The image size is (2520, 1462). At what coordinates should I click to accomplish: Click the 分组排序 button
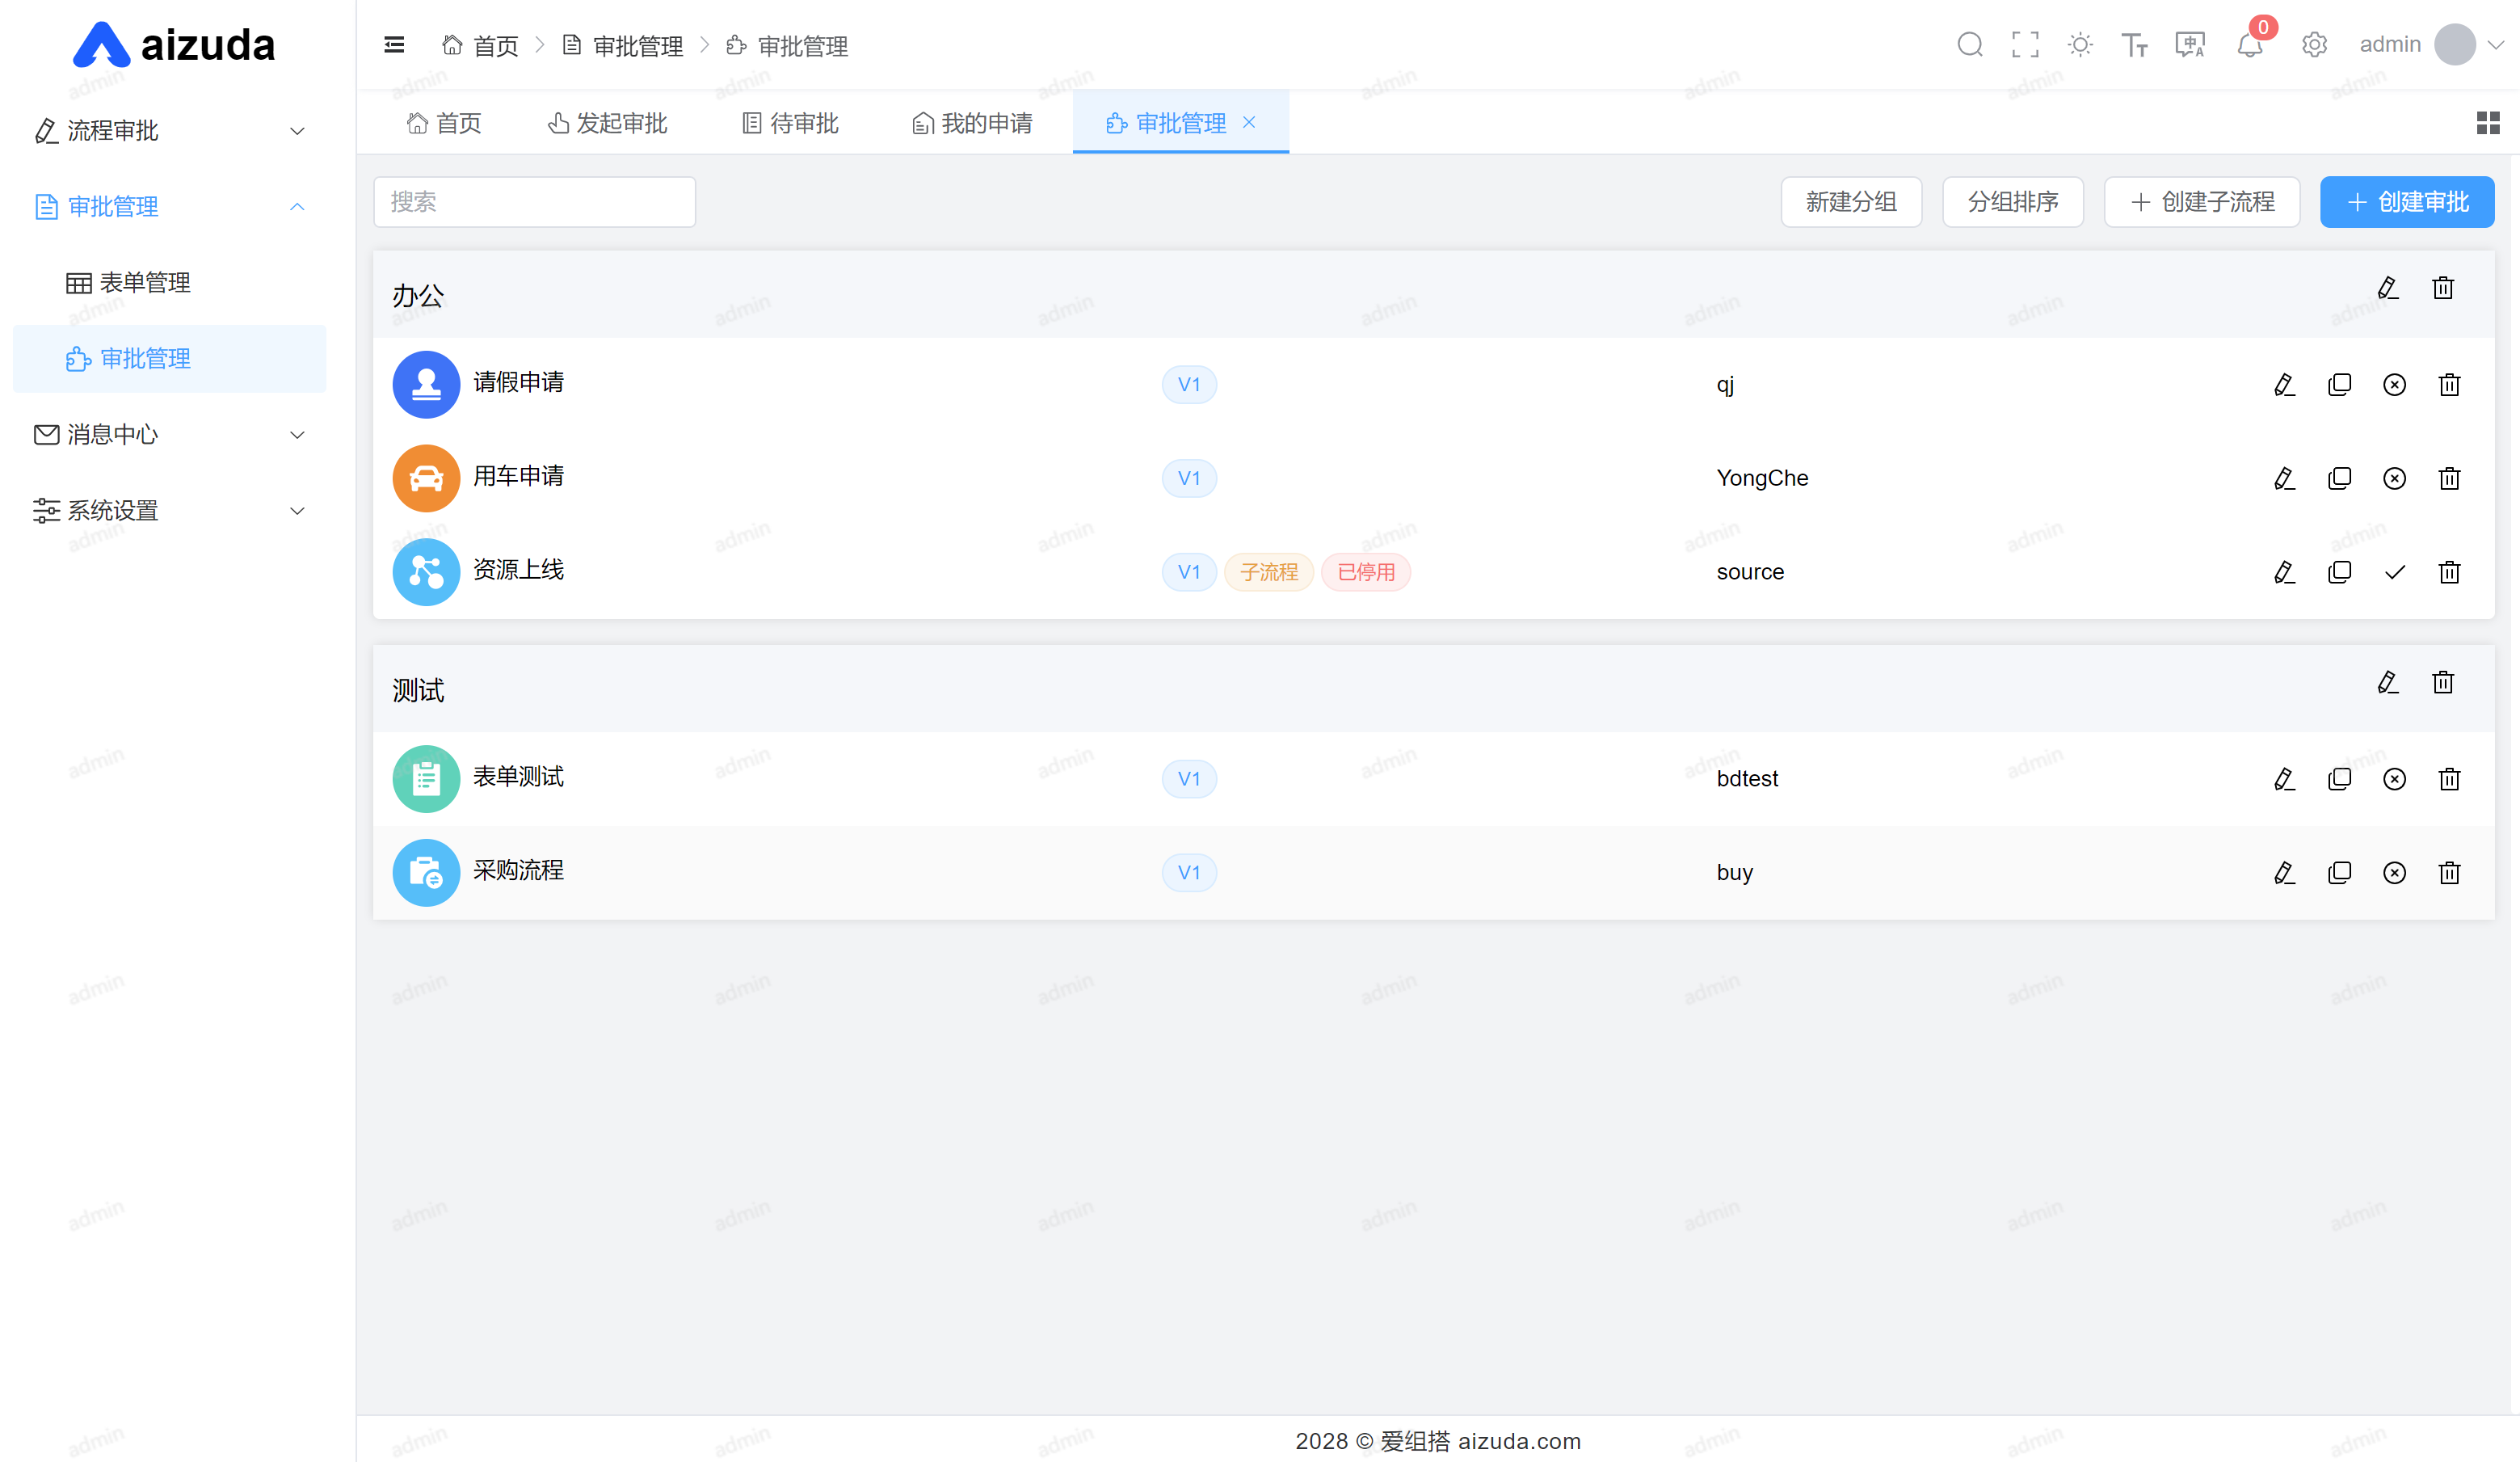click(x=2013, y=202)
